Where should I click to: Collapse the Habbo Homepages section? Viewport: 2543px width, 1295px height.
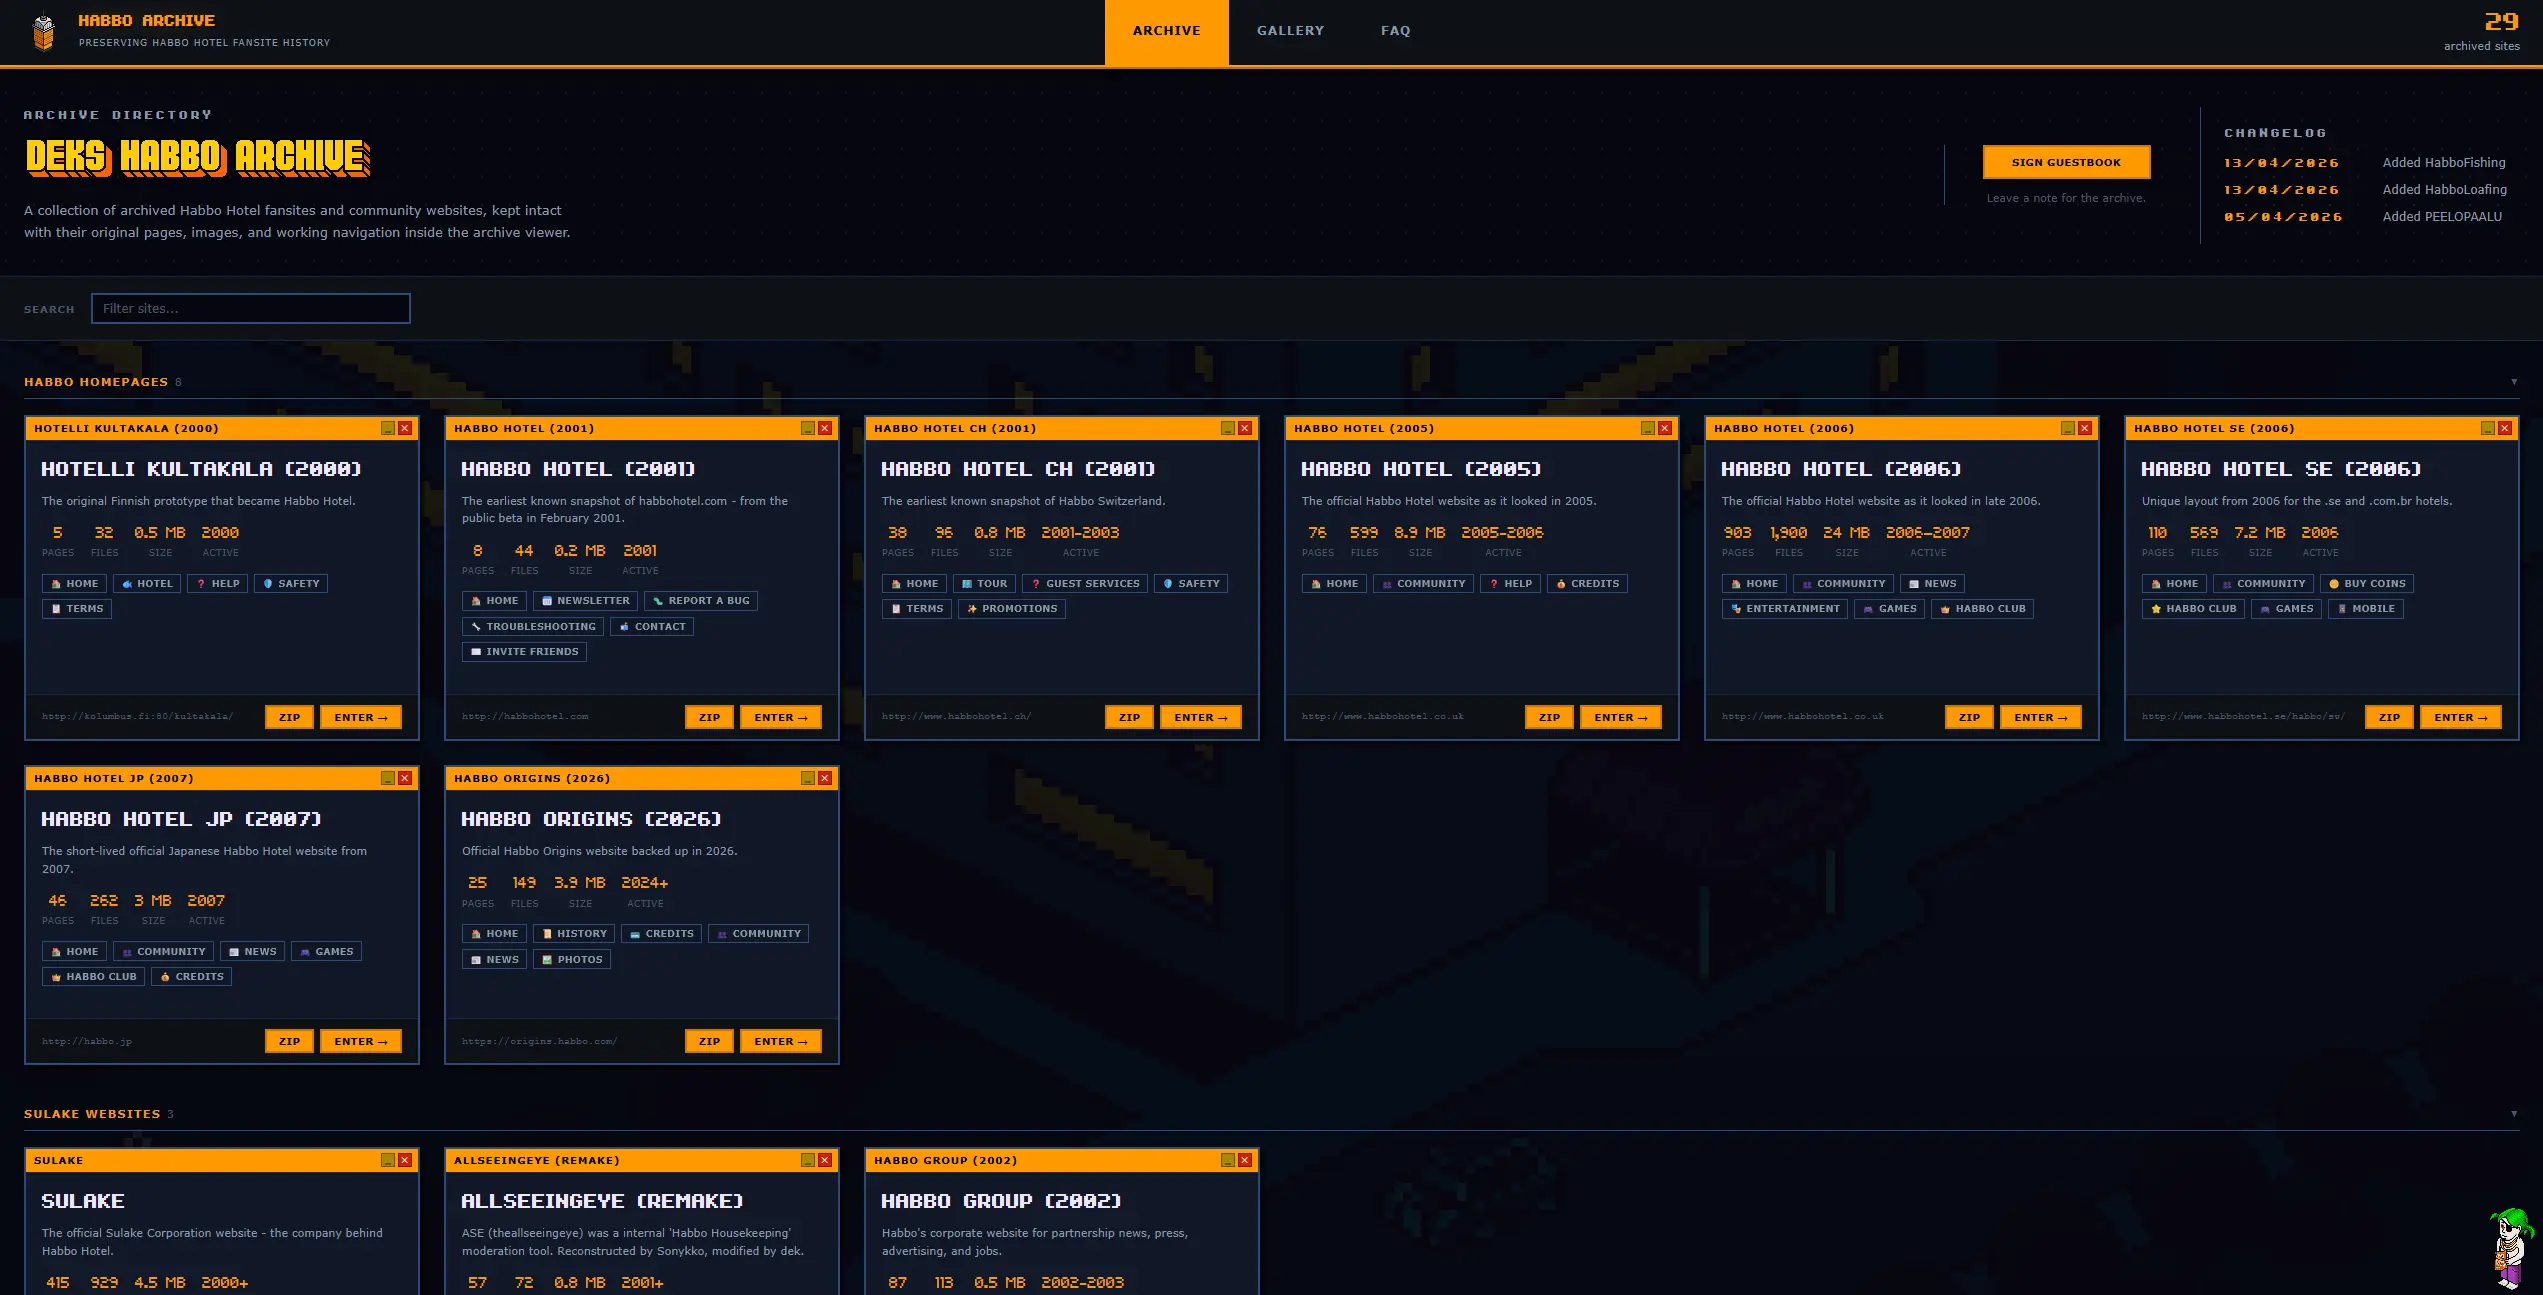pos(2514,382)
